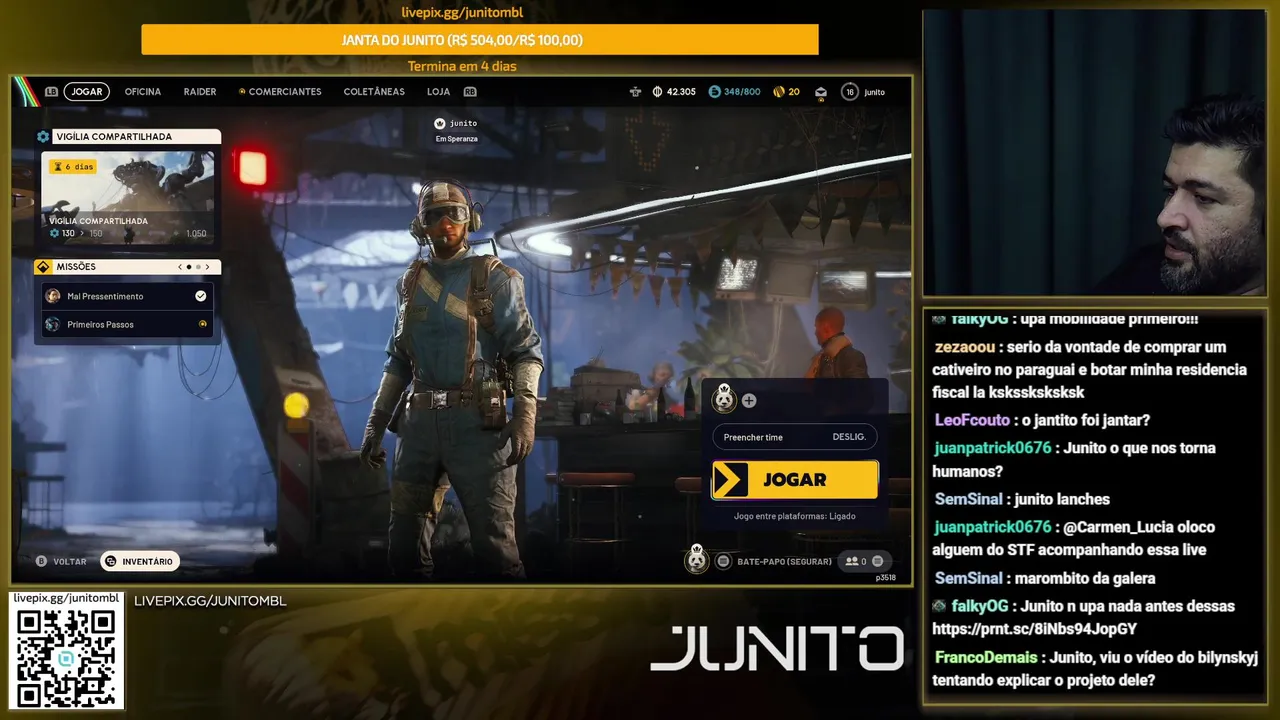The width and height of the screenshot is (1280, 720).
Task: Open the Mal Pressentimento mission
Action: point(127,296)
